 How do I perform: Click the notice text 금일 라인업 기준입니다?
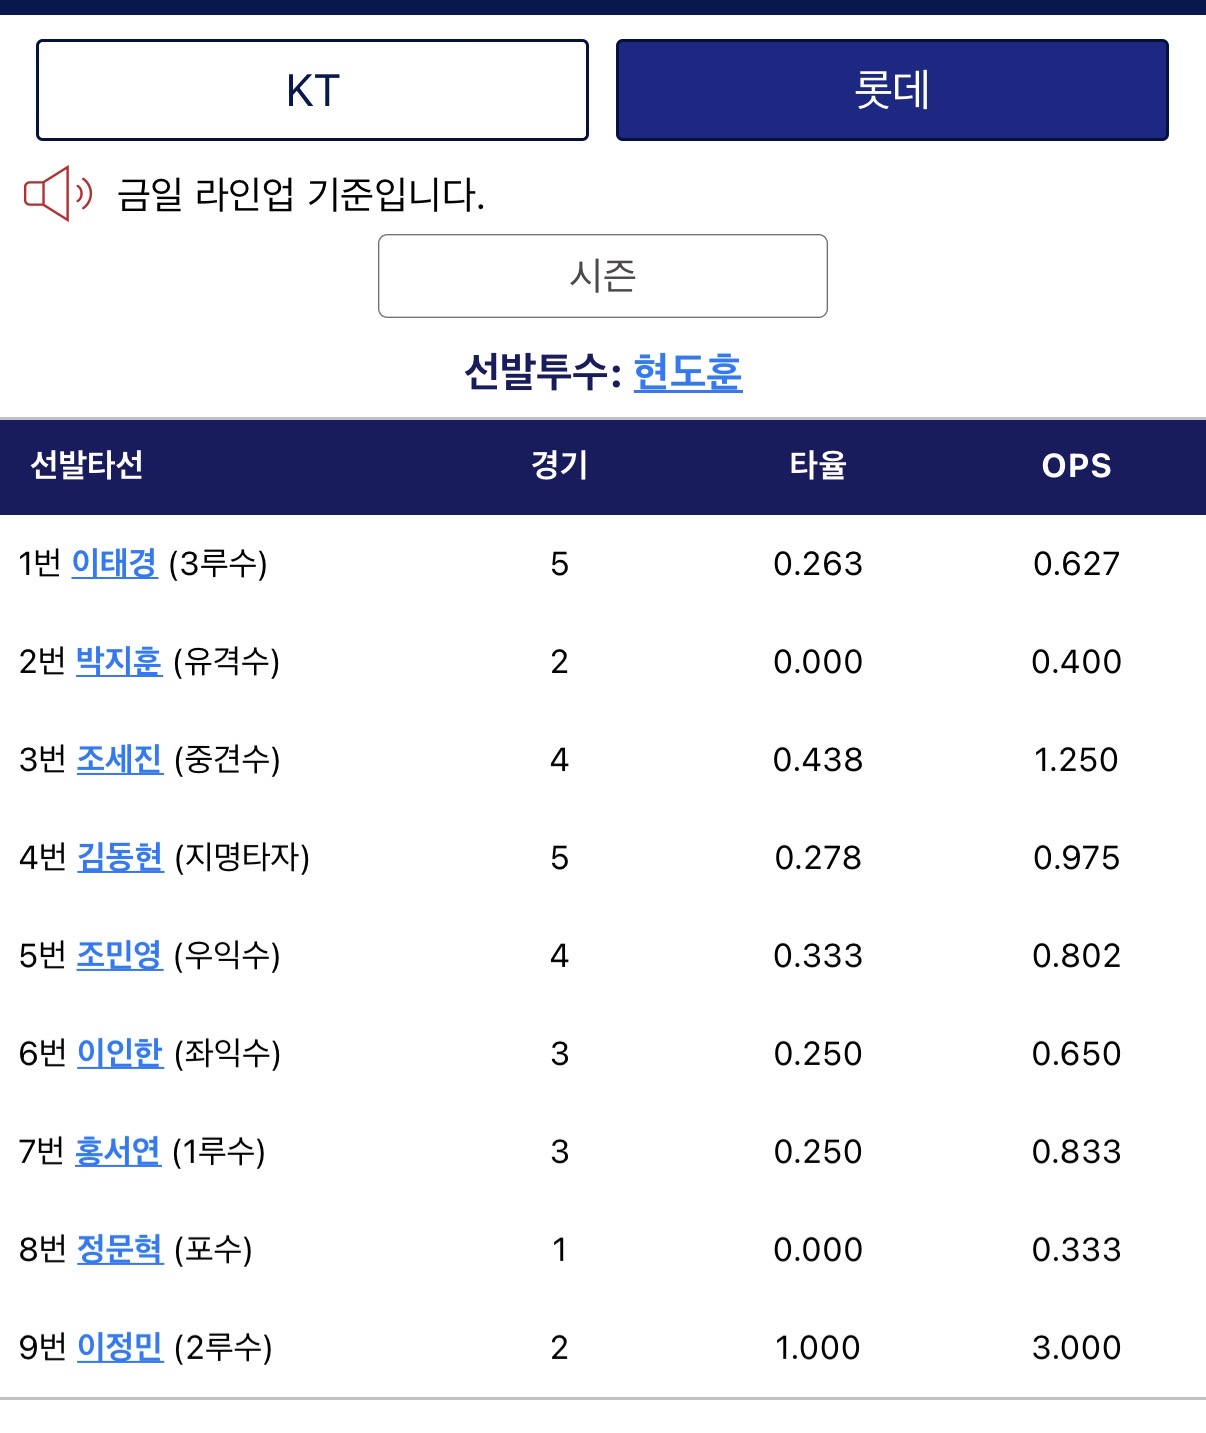point(300,194)
